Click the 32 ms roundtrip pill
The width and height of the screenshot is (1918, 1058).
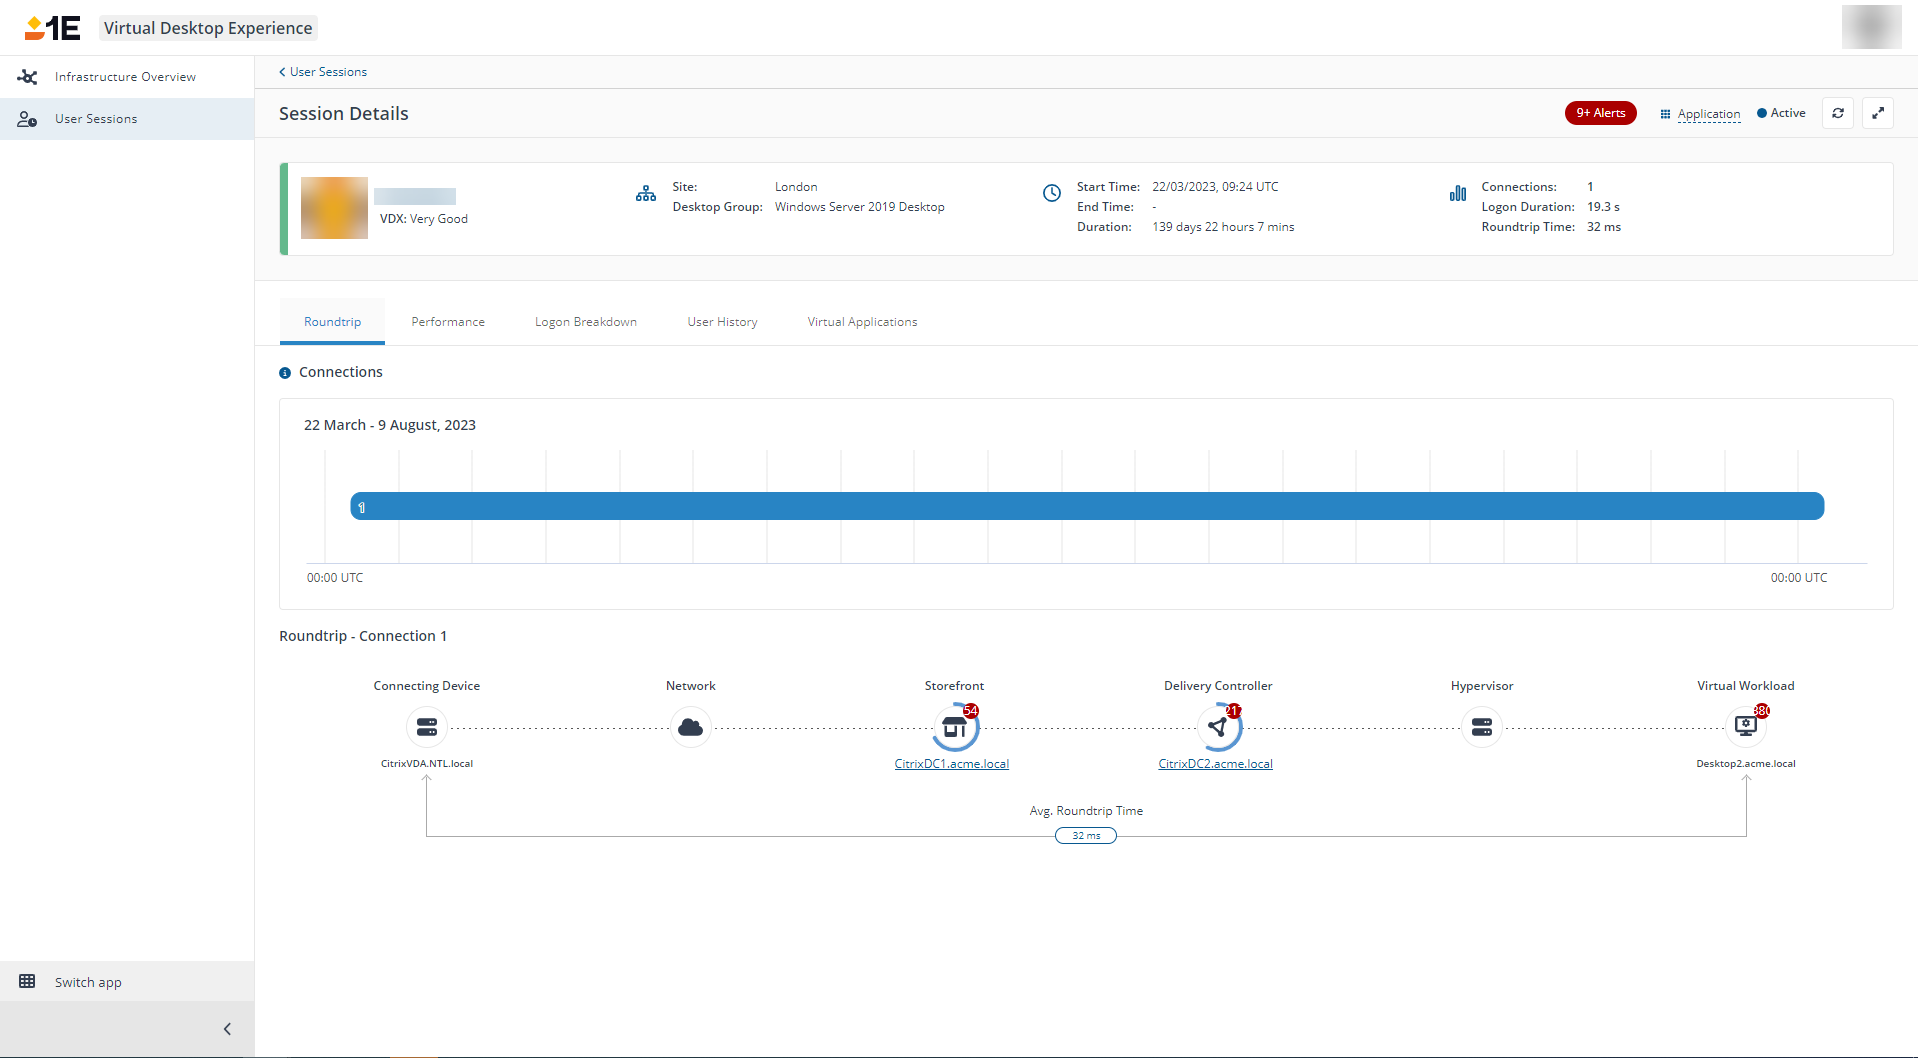pos(1086,836)
